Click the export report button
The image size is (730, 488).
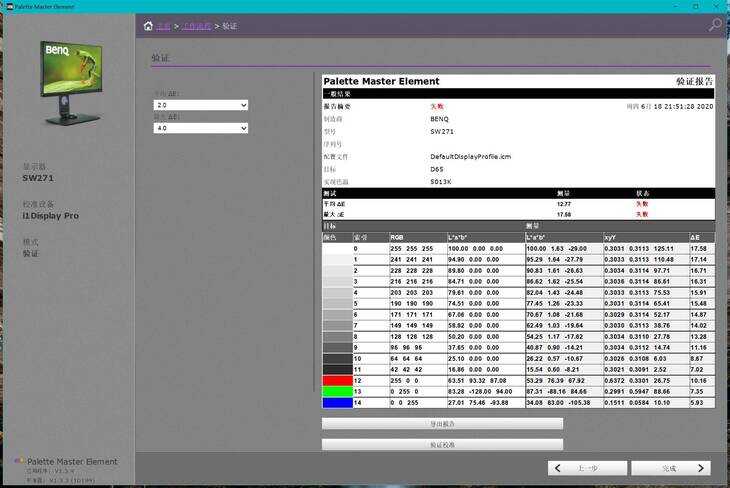(442, 424)
